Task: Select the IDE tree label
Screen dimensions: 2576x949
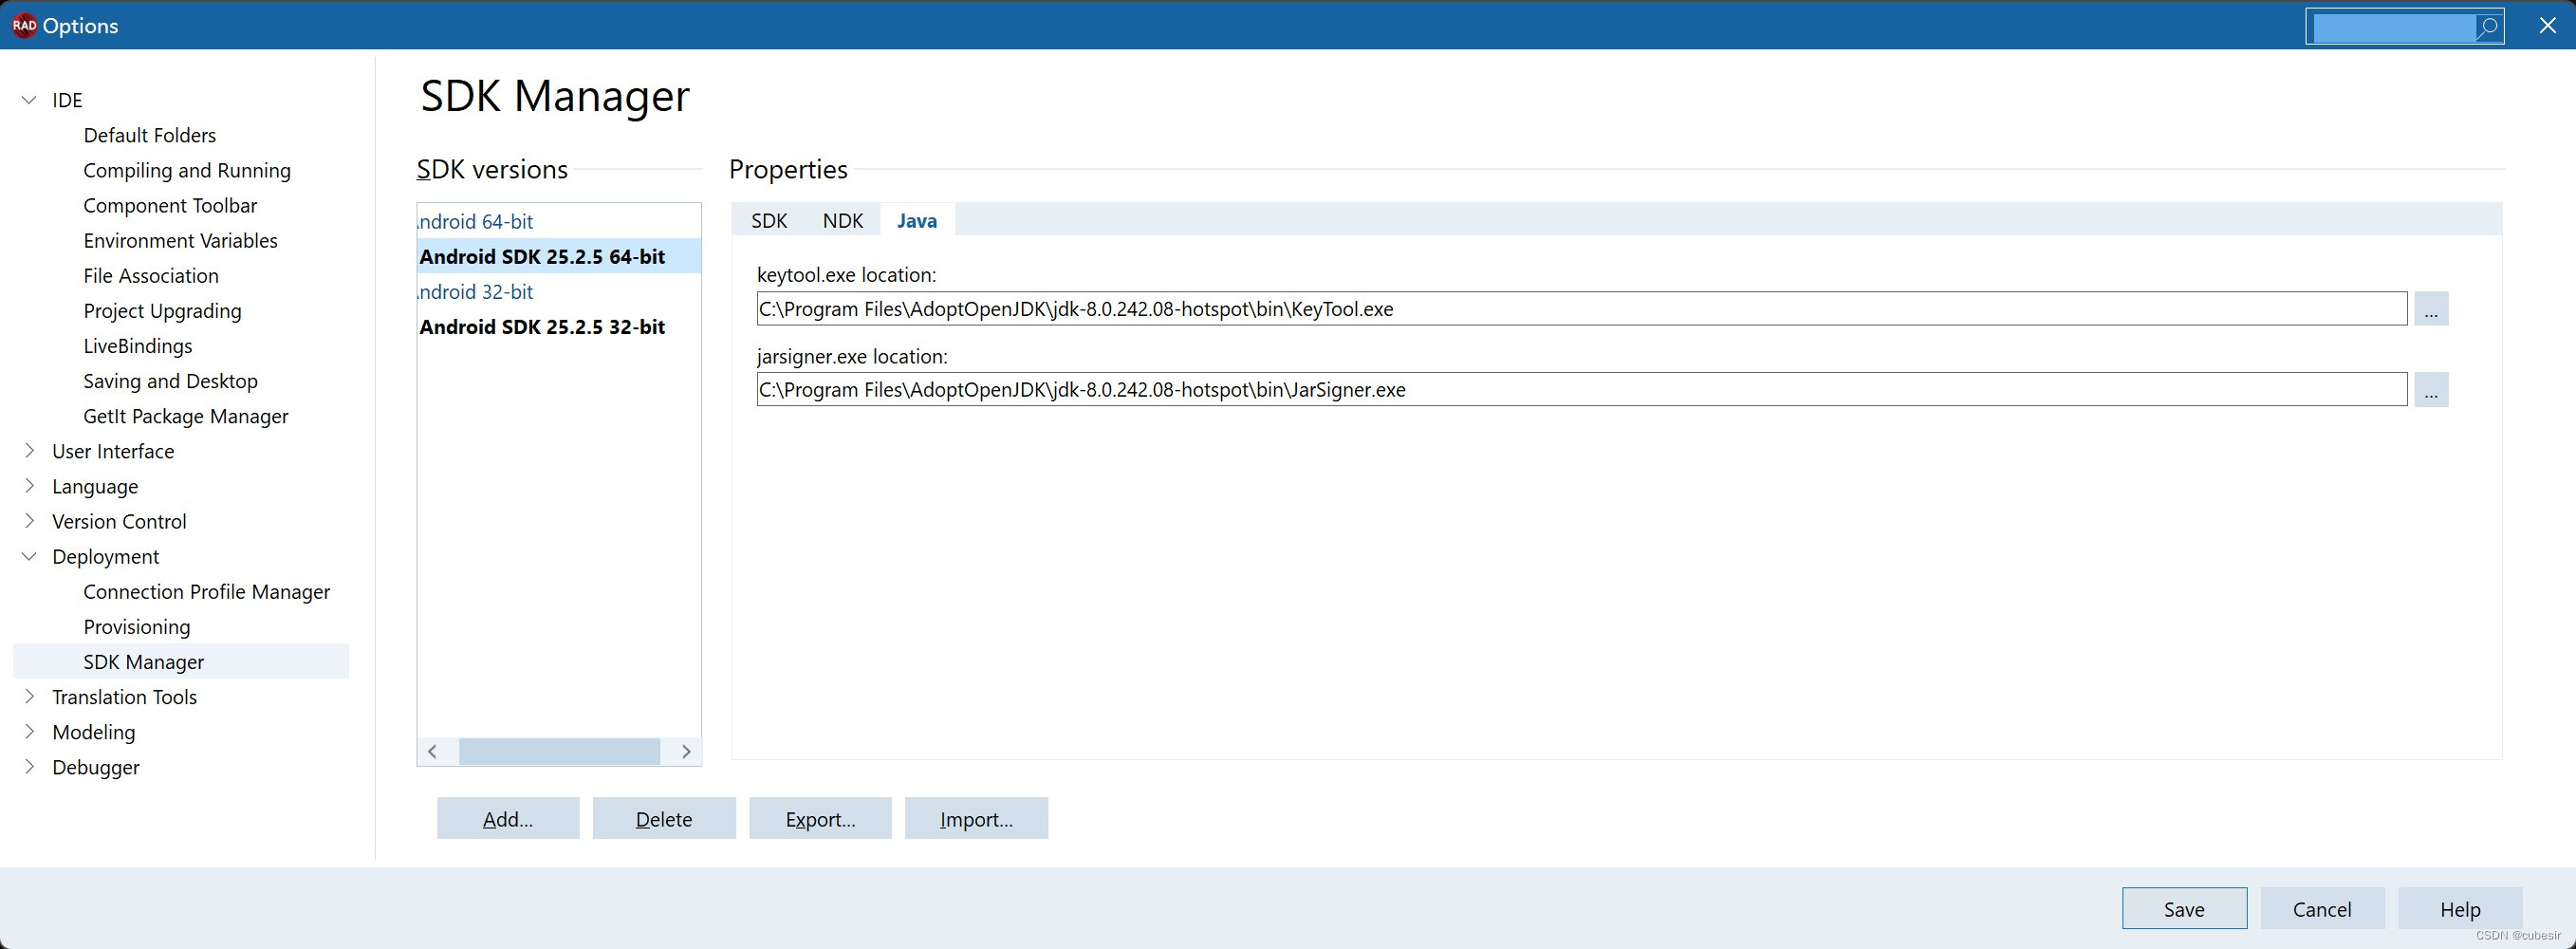Action: pos(67,100)
